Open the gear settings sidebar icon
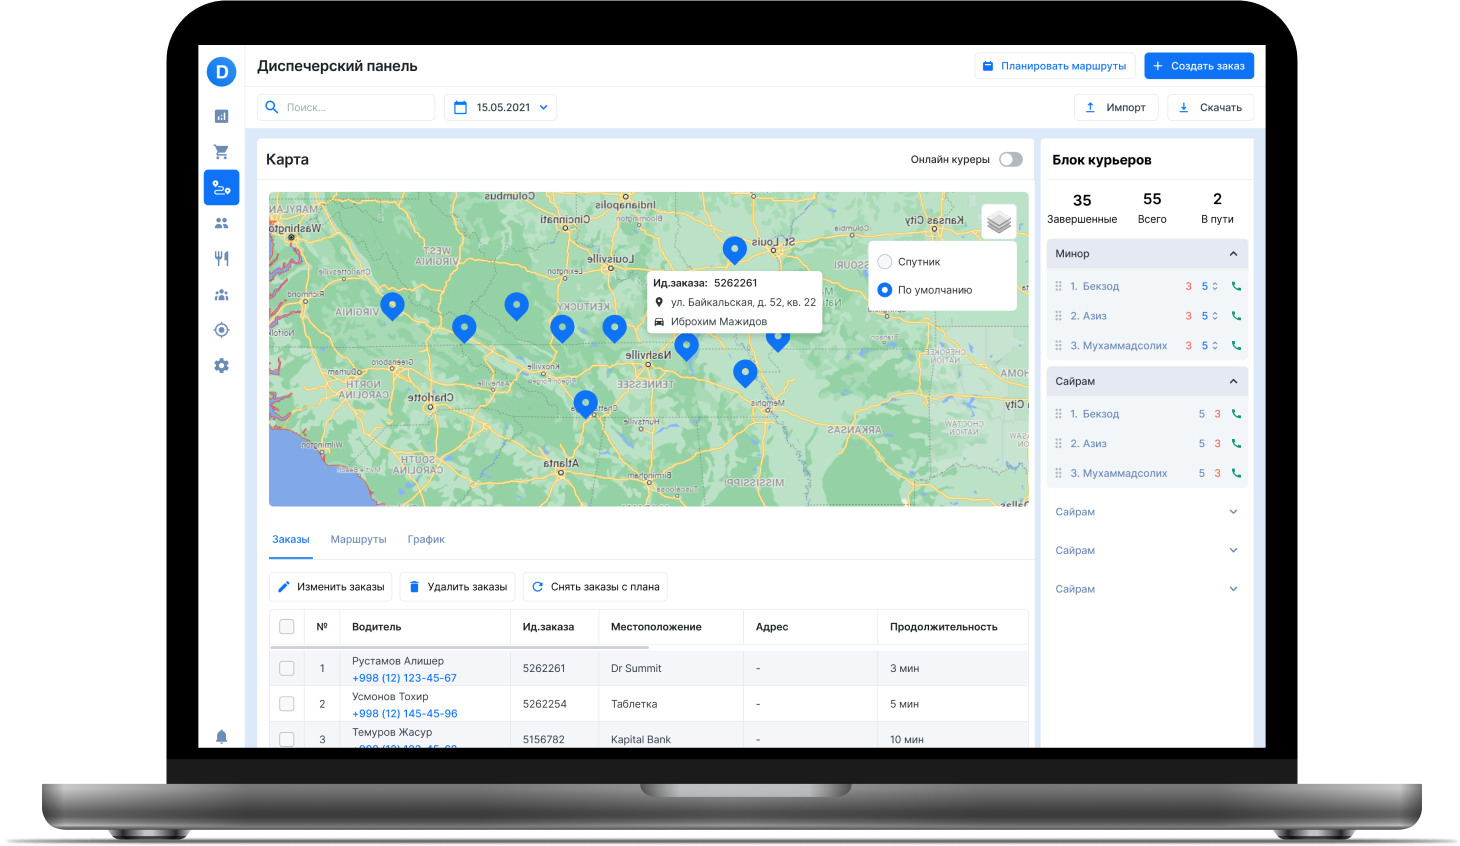Viewport: 1460px width, 846px height. [221, 366]
